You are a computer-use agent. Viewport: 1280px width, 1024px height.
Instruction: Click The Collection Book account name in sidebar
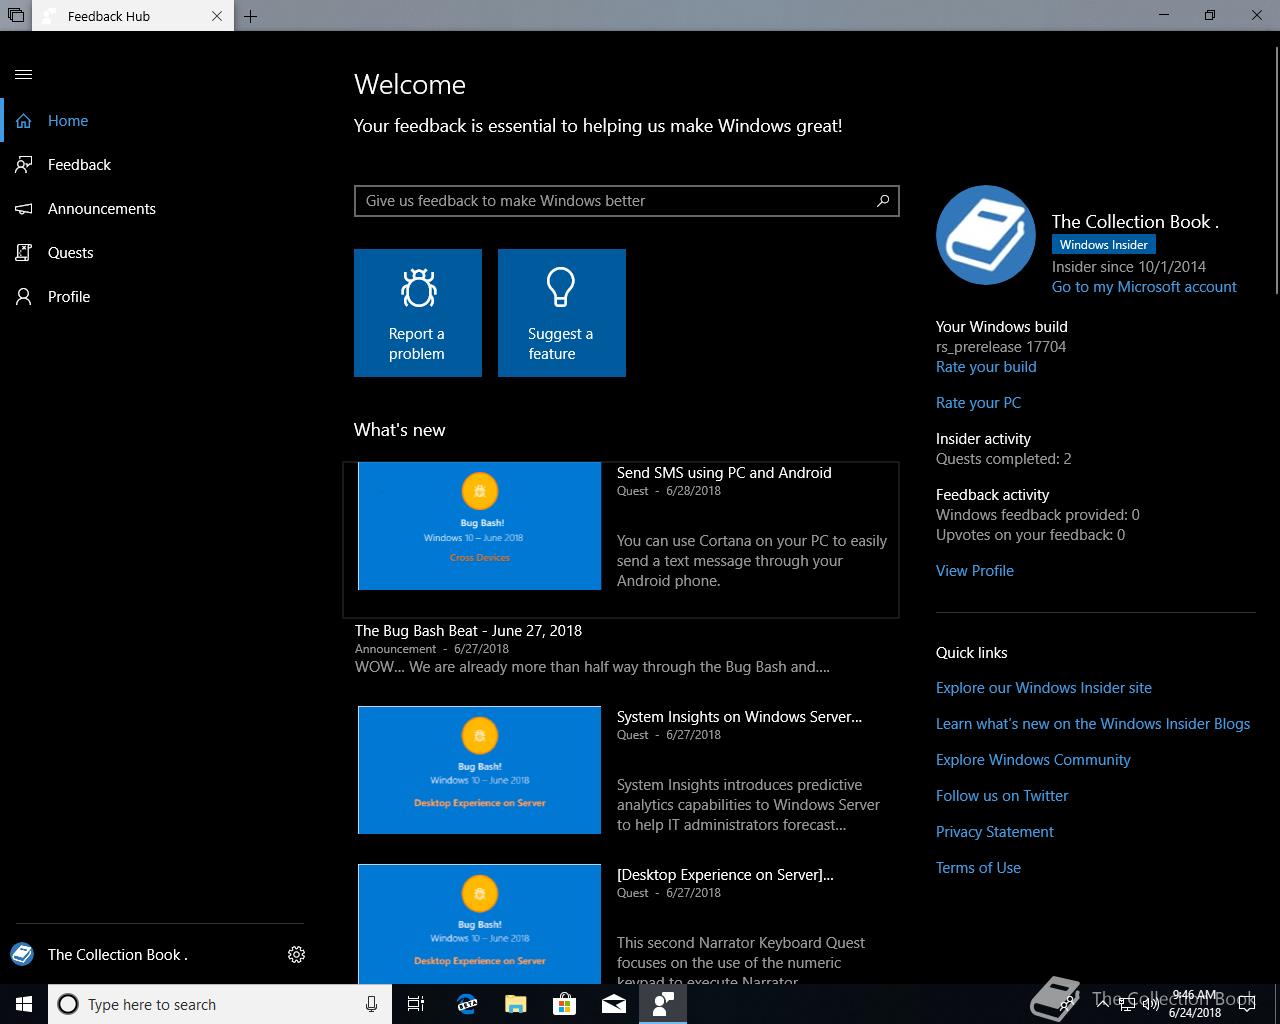click(118, 955)
